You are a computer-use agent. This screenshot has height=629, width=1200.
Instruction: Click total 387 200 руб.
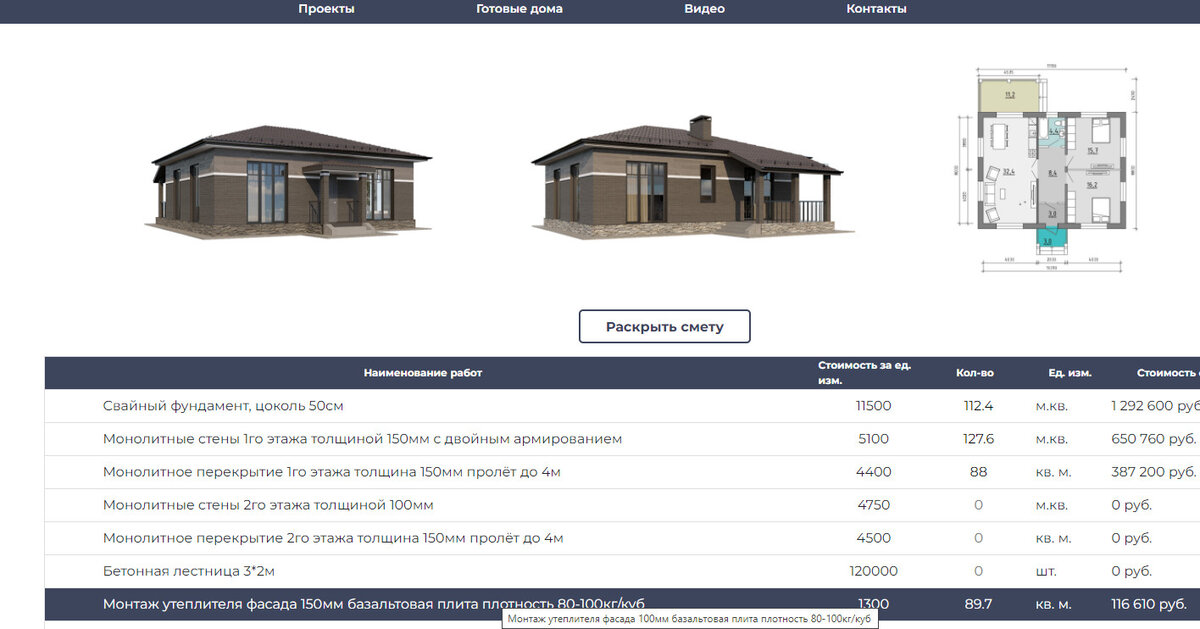(x=1154, y=472)
